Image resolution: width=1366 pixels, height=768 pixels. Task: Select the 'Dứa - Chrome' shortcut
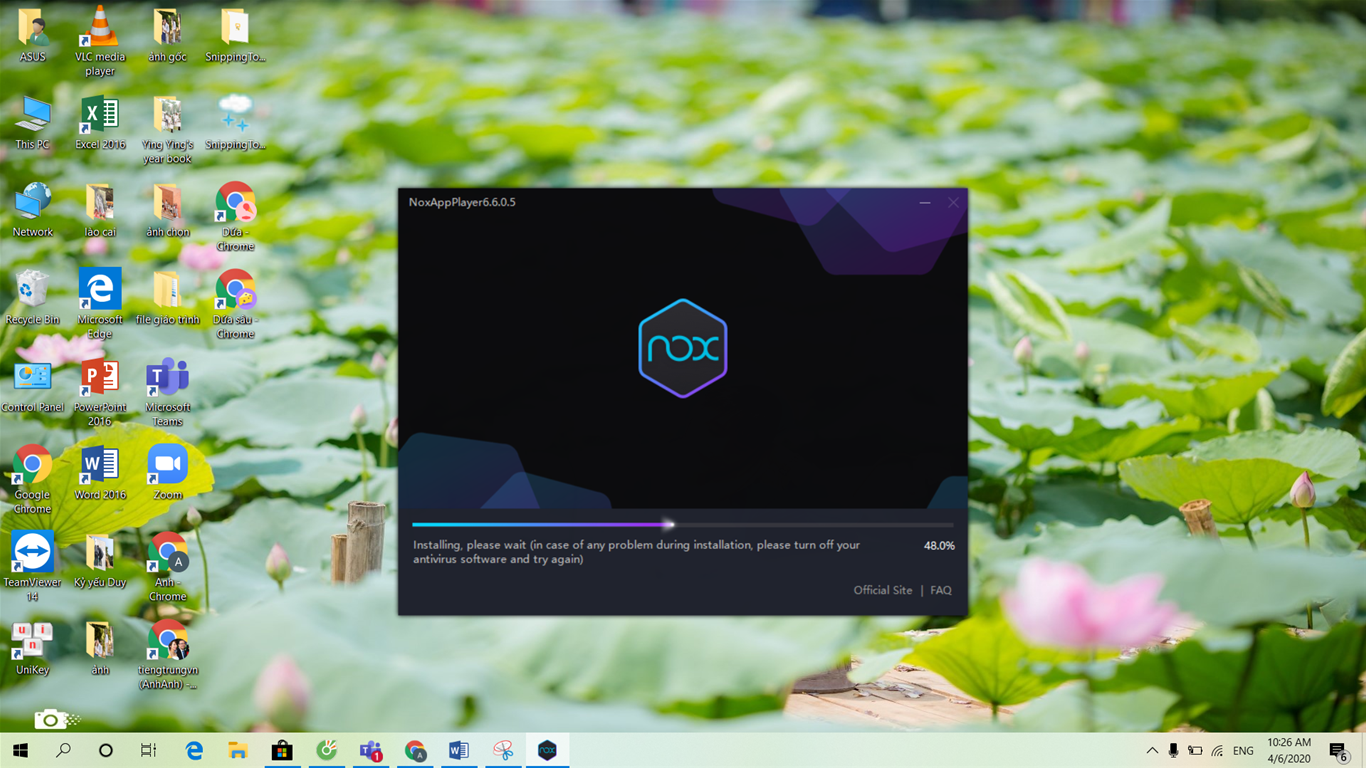235,218
